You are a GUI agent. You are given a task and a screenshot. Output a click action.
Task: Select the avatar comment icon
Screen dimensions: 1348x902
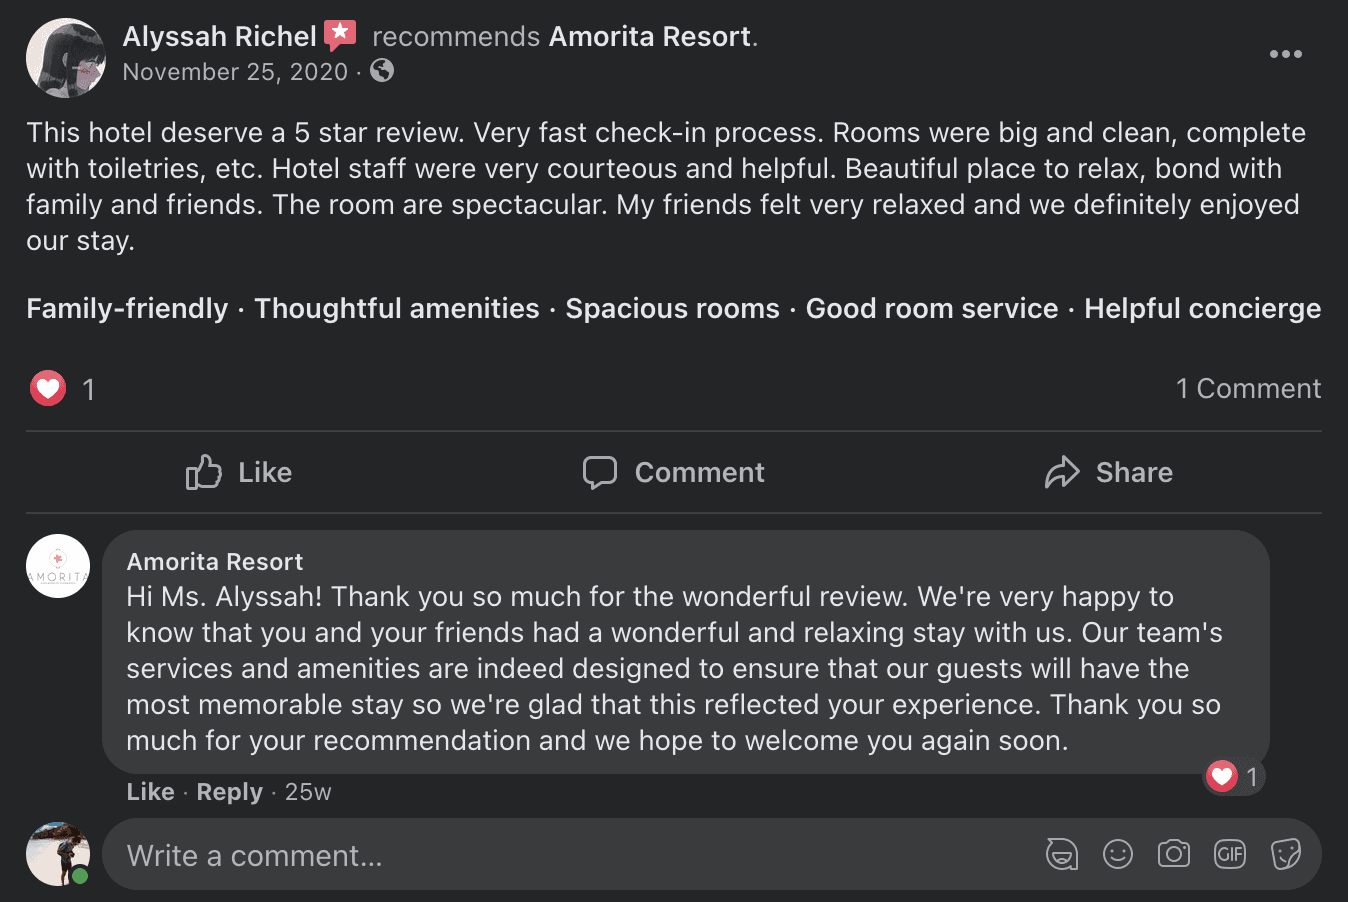point(1061,854)
